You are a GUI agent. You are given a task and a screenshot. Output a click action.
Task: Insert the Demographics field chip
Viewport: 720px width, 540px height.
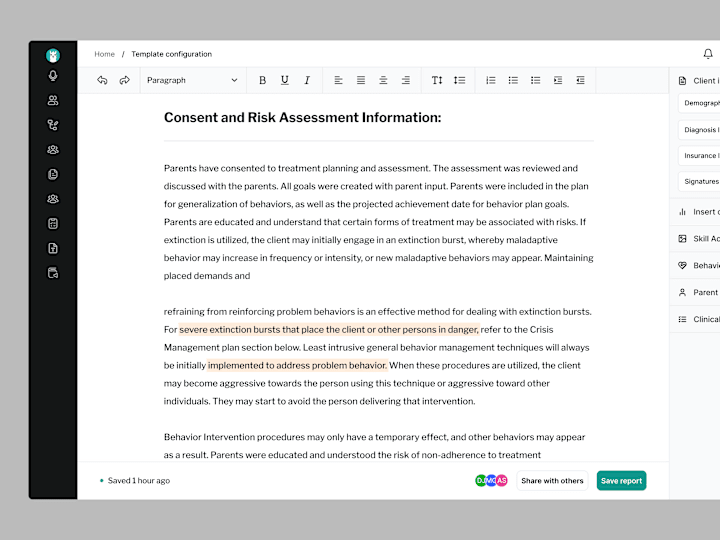point(699,103)
